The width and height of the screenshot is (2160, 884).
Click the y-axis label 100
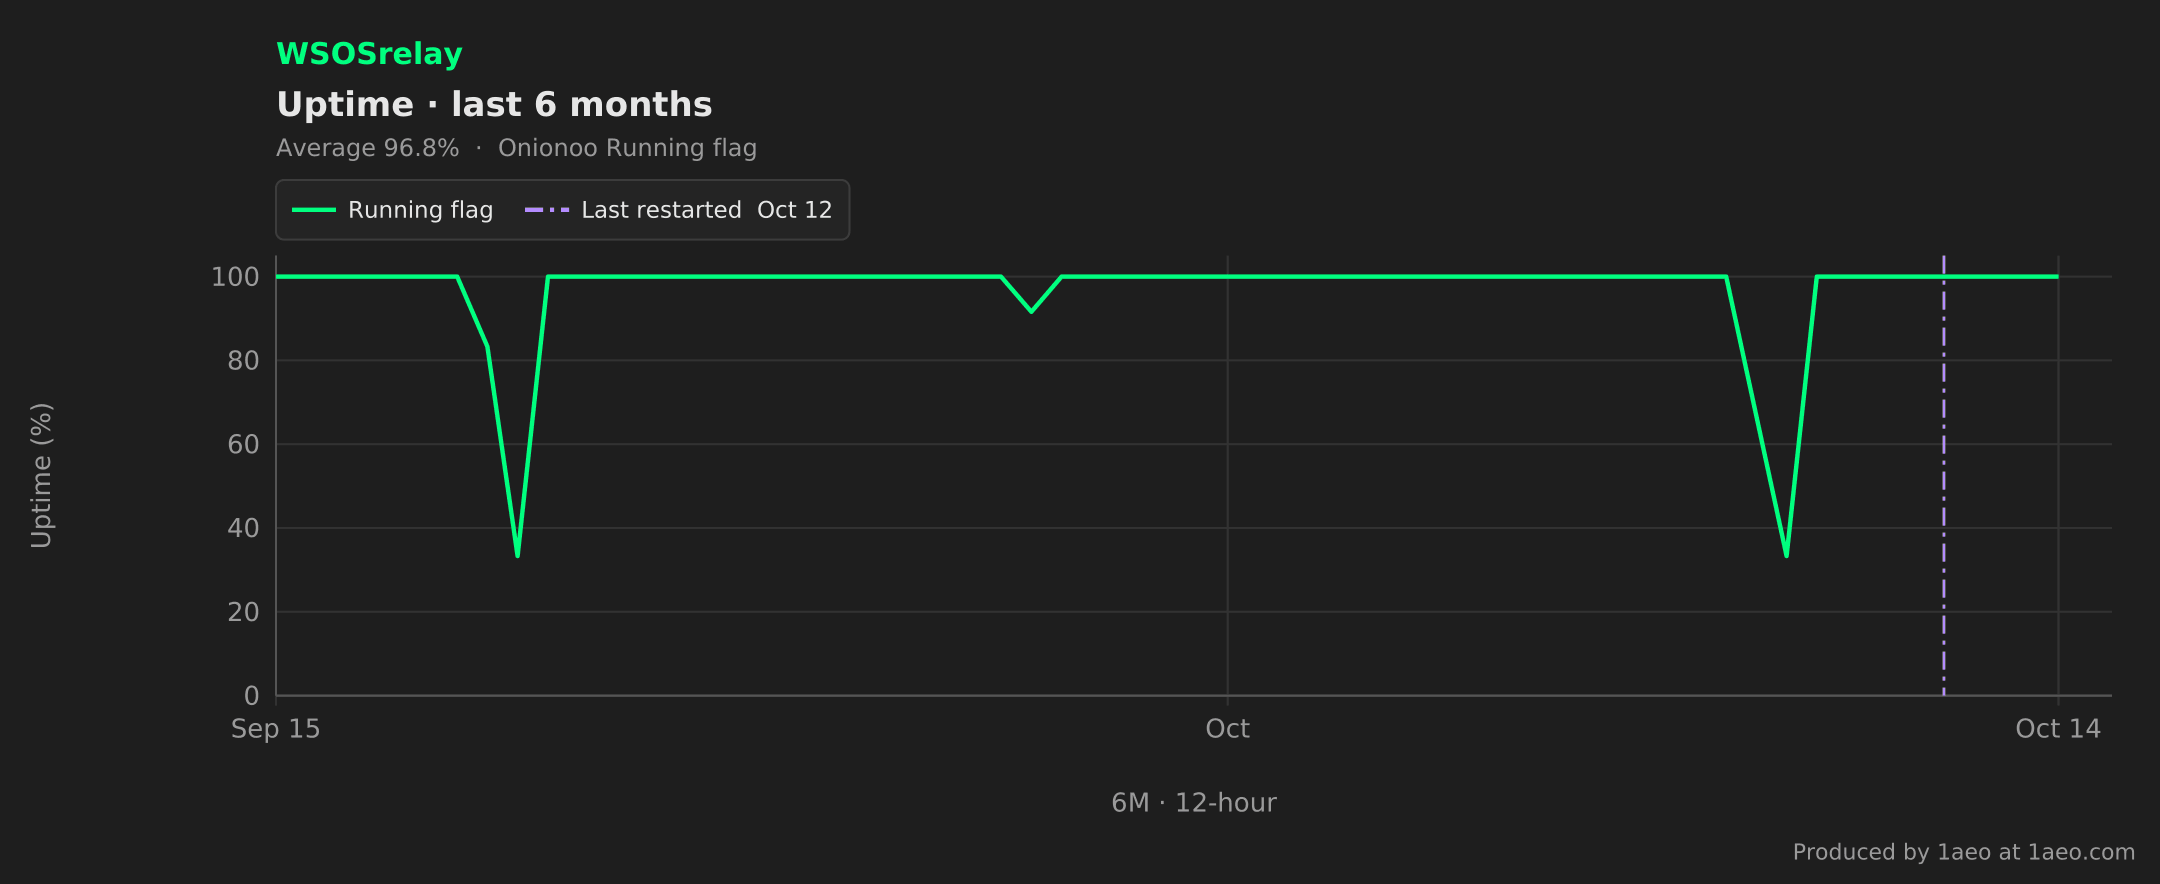235,277
